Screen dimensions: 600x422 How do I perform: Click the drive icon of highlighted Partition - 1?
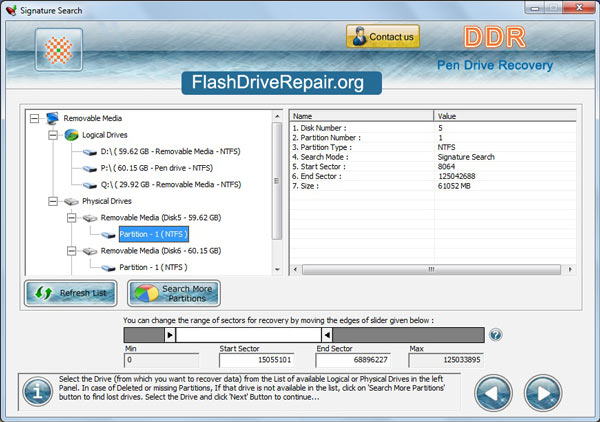108,235
